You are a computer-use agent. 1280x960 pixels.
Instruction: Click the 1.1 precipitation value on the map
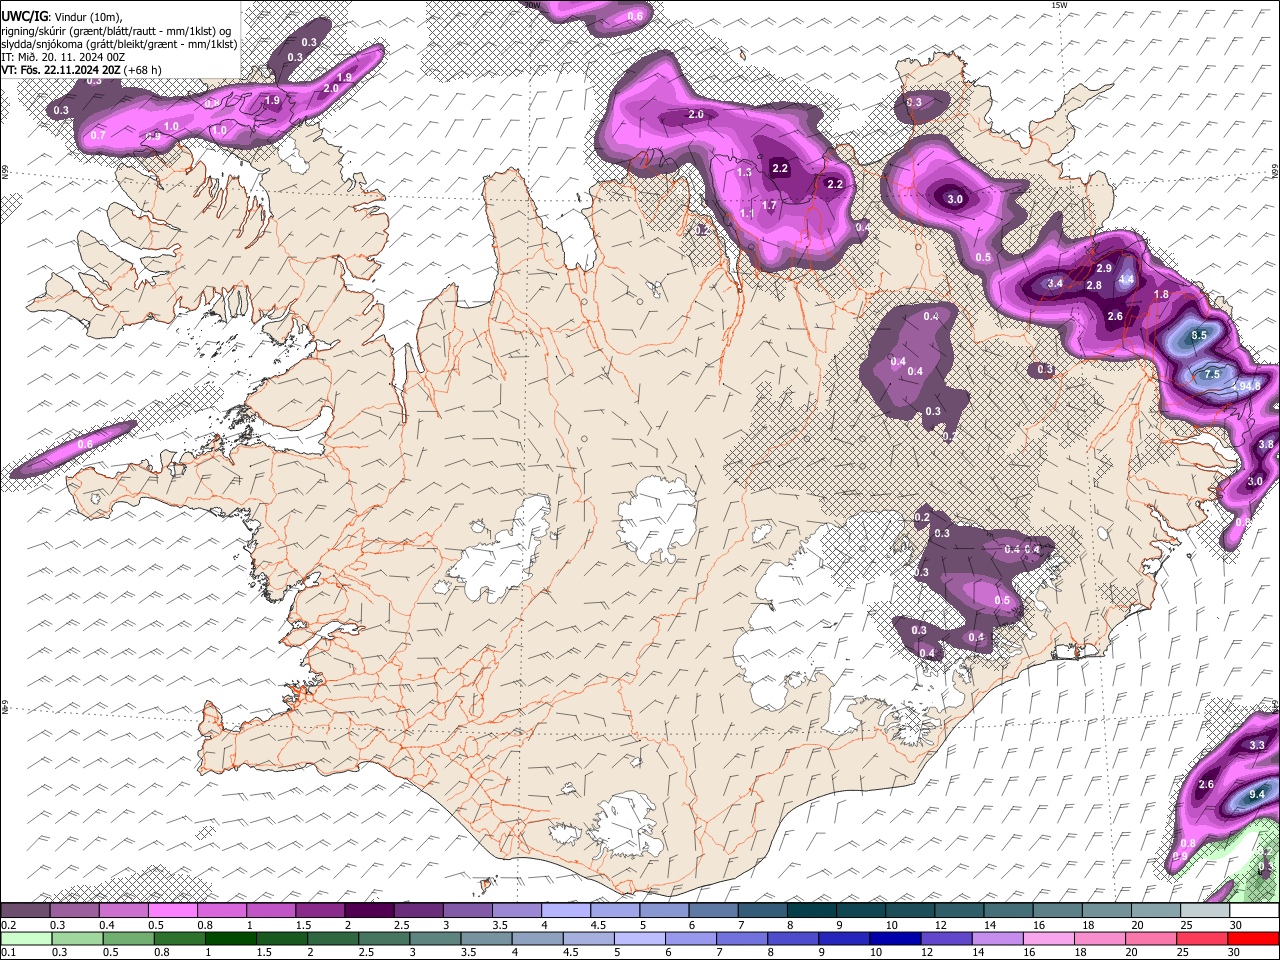(748, 213)
